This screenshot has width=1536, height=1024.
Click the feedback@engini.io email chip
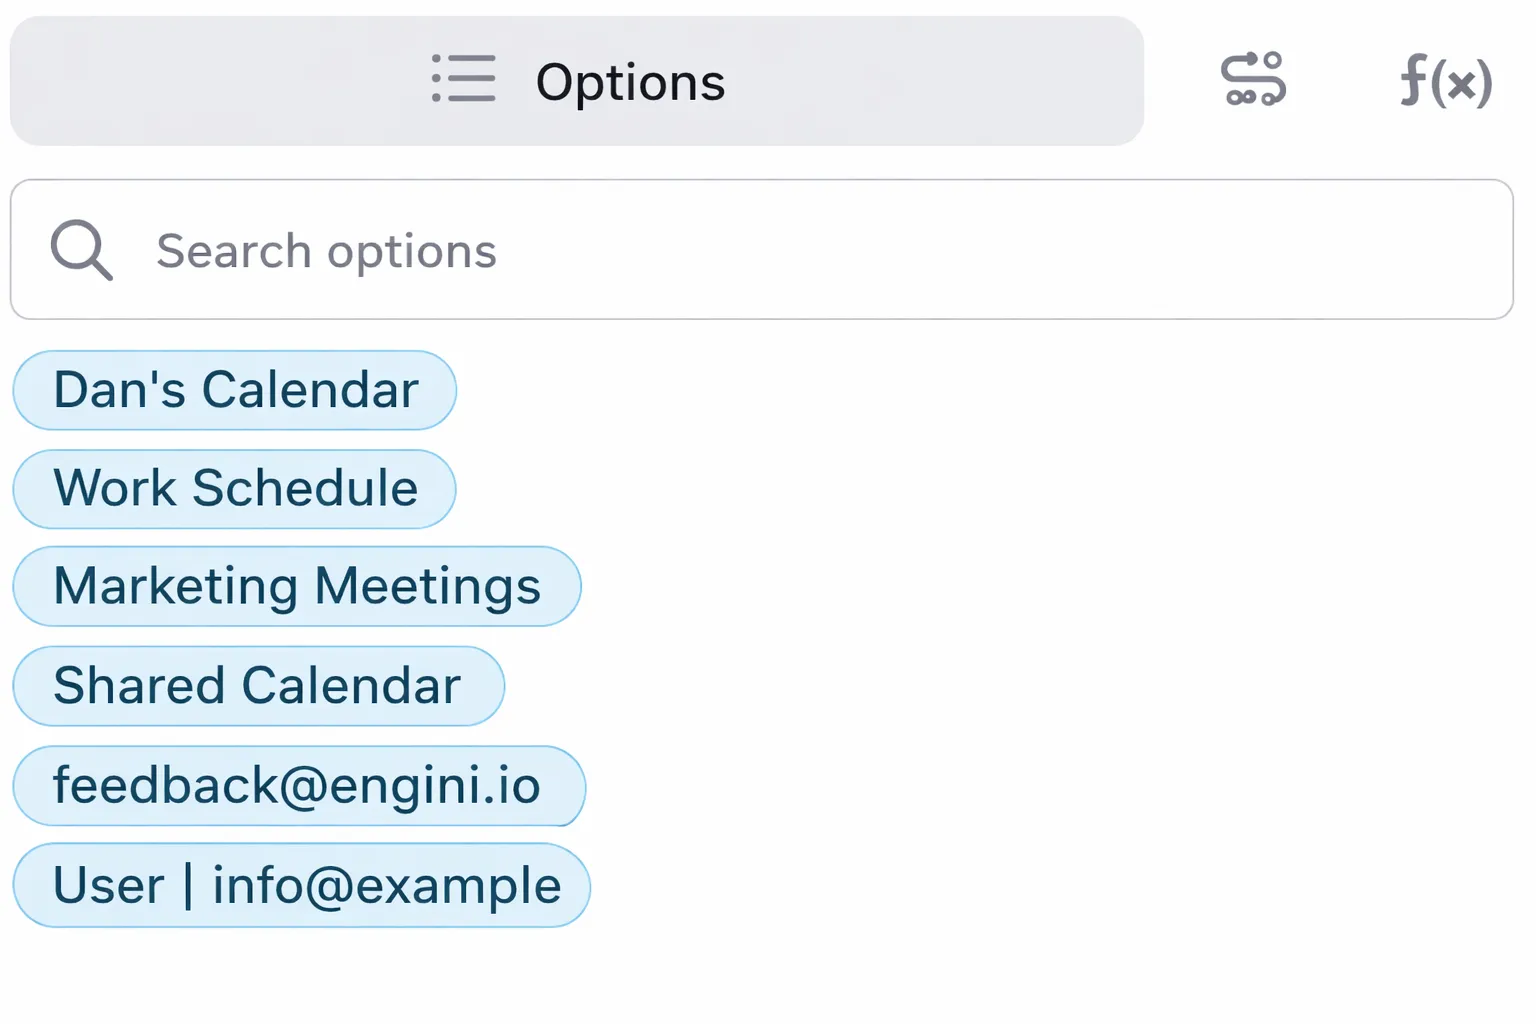click(299, 786)
